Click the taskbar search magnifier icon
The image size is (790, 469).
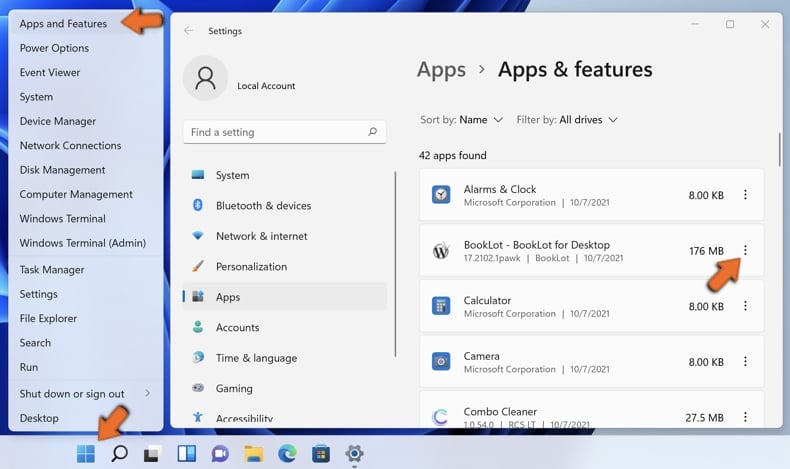tap(119, 454)
